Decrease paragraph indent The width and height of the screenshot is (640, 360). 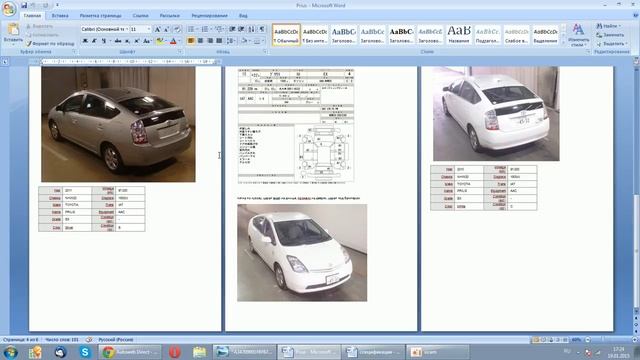click(232, 29)
